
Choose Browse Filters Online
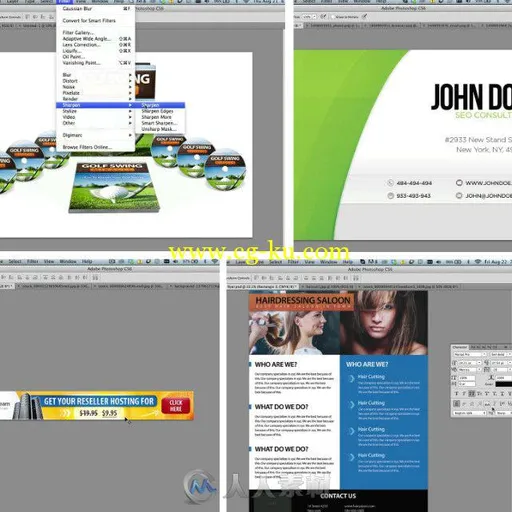(97, 147)
